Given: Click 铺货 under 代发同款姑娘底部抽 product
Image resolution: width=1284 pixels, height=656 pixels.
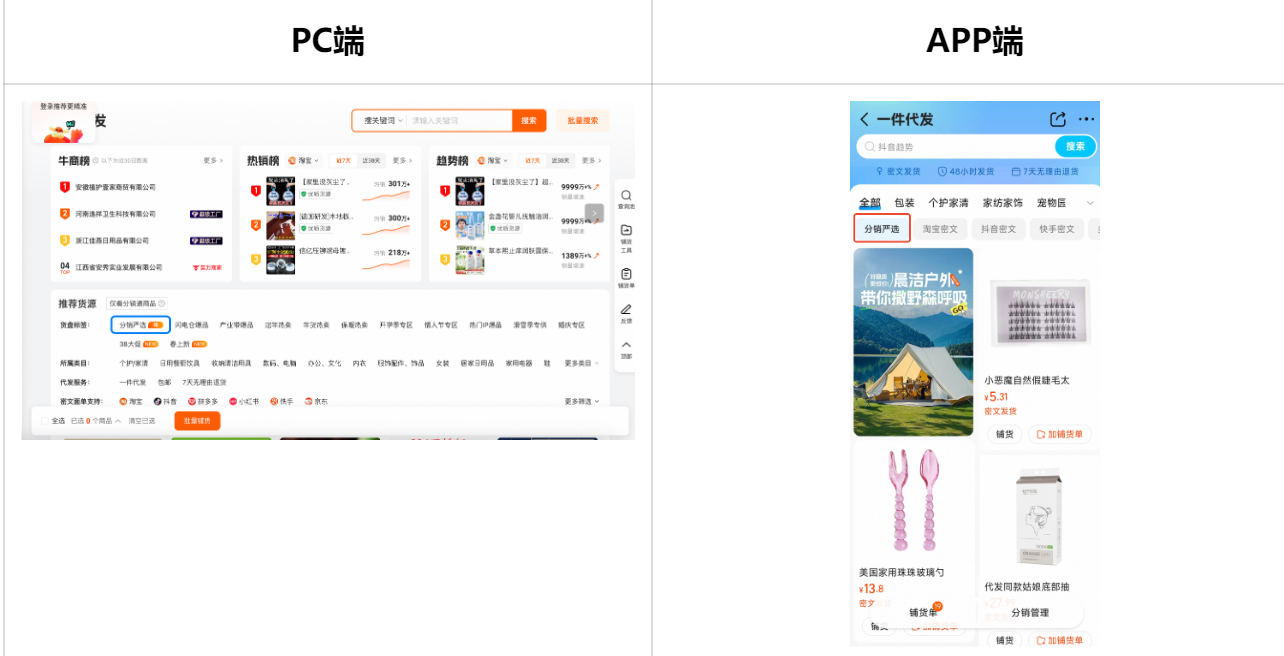Looking at the screenshot, I should pyautogui.click(x=1003, y=640).
